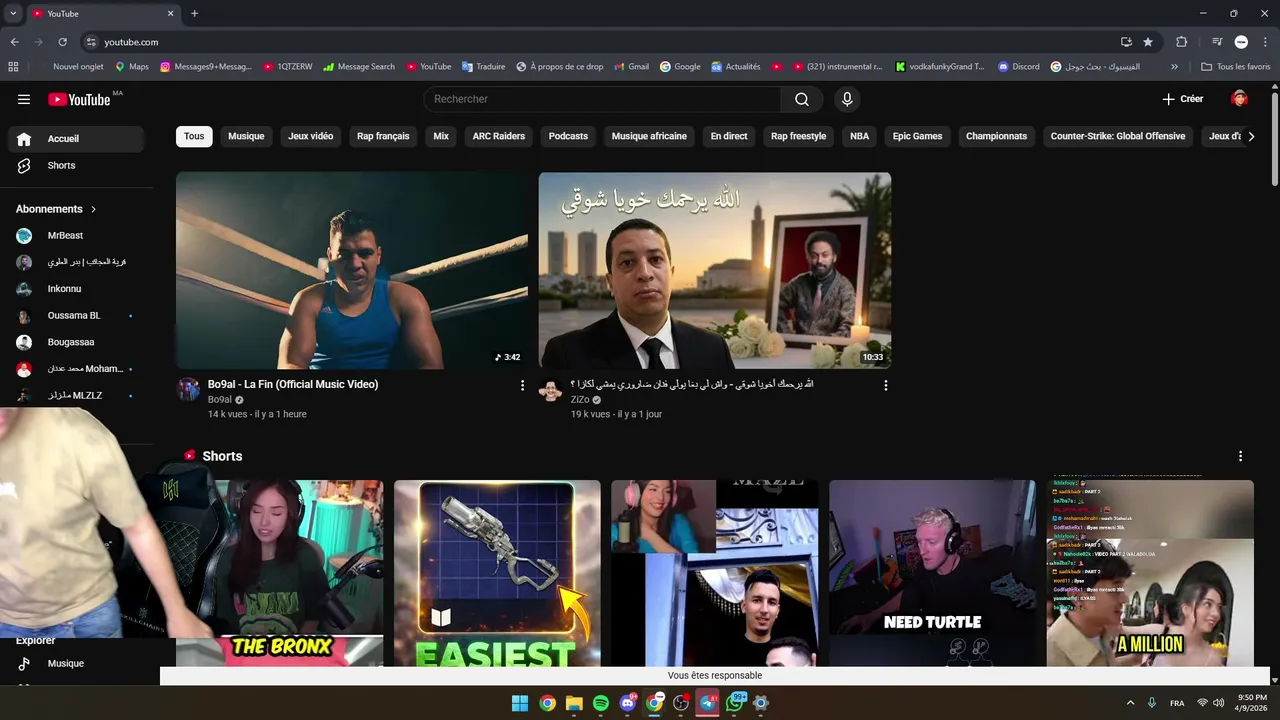Open the Traduire bookmark
This screenshot has height=720, width=1280.
pos(483,67)
